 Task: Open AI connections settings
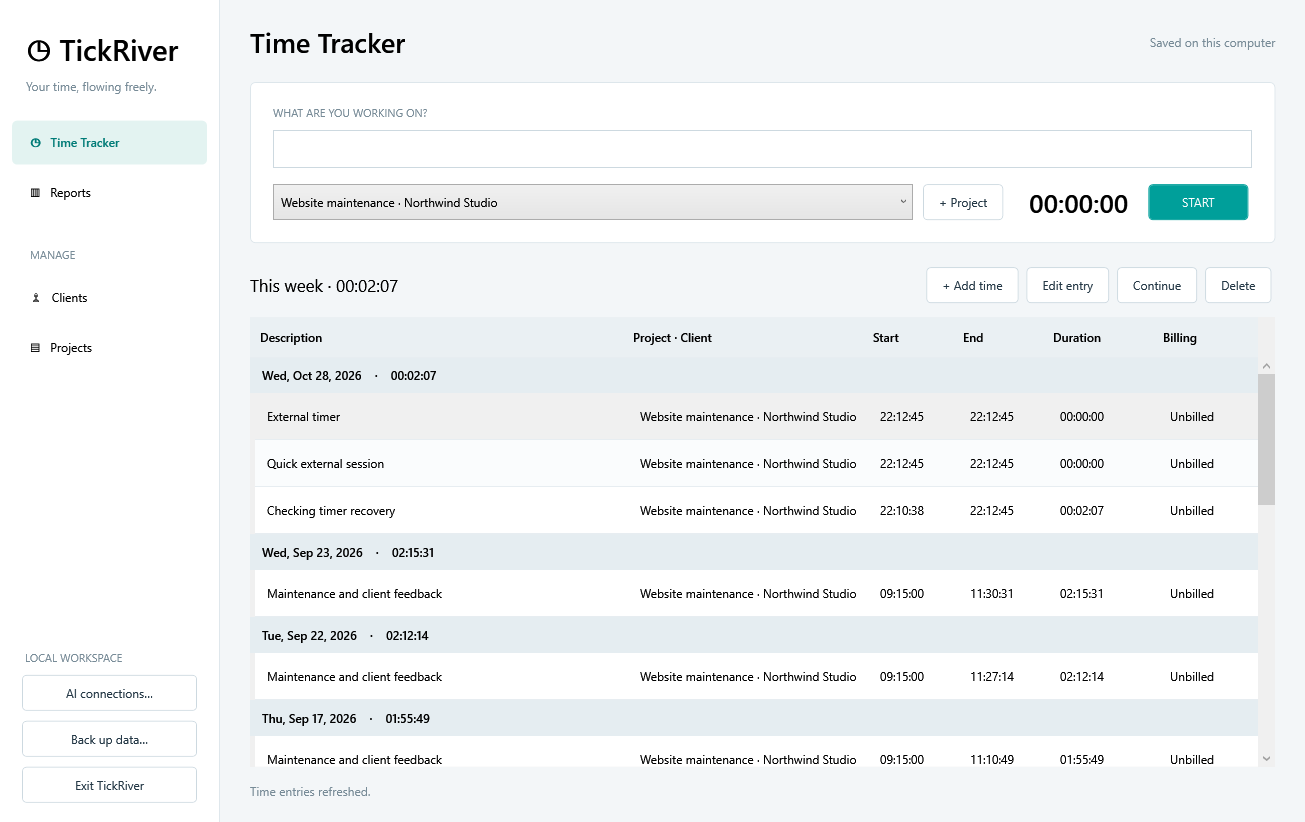110,693
